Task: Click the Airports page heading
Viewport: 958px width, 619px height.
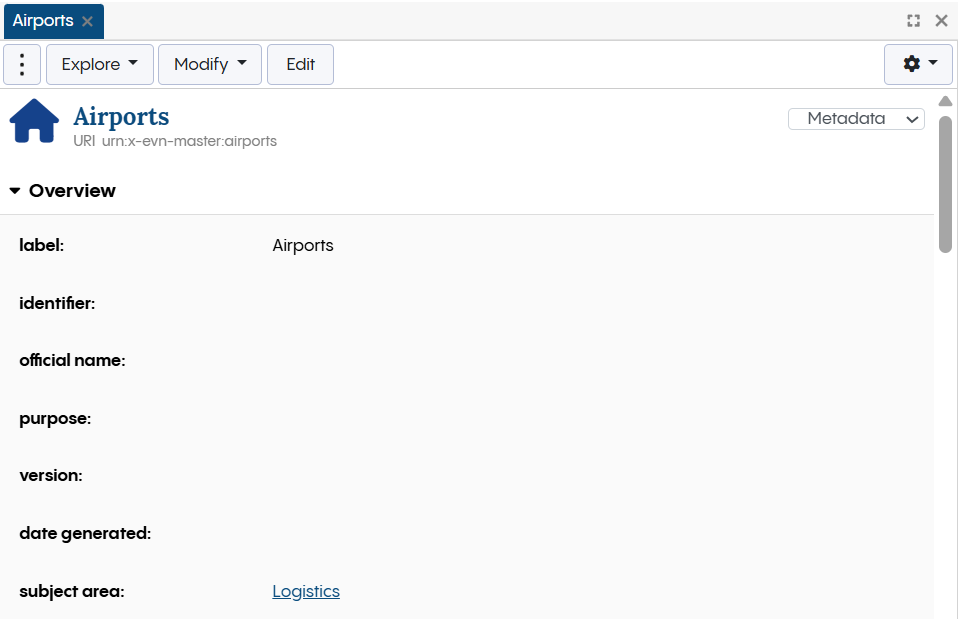Action: point(120,117)
